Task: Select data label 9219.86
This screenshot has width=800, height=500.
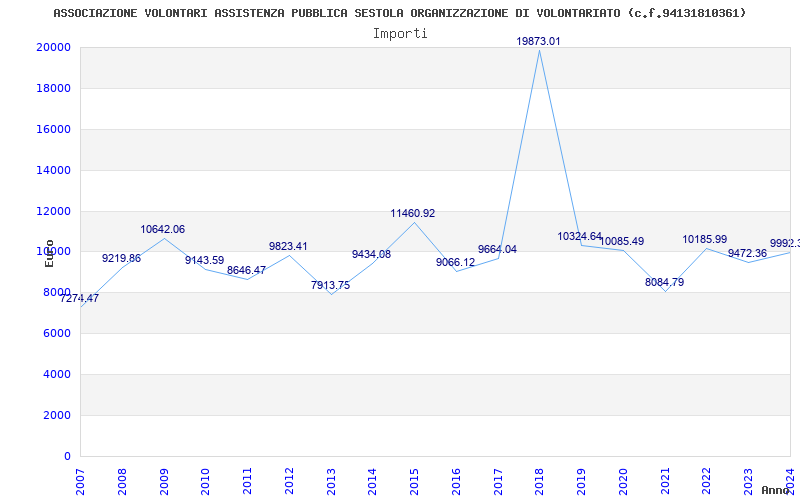Action: tap(121, 258)
